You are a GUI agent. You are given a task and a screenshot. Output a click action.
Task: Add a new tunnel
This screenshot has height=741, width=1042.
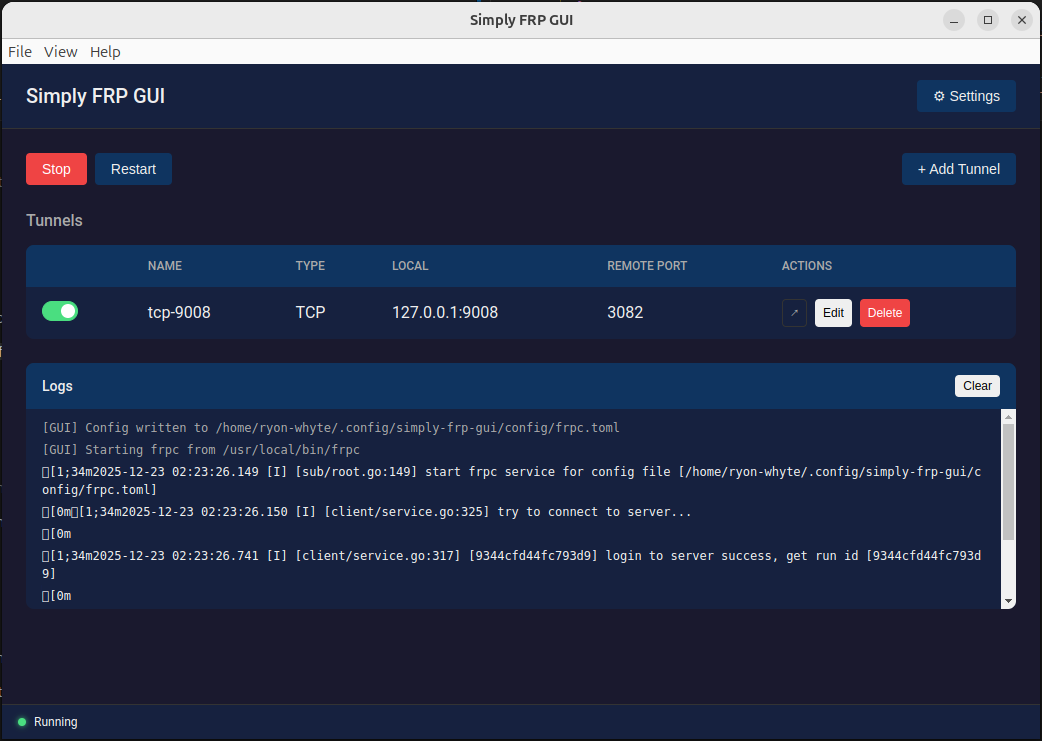click(x=958, y=168)
